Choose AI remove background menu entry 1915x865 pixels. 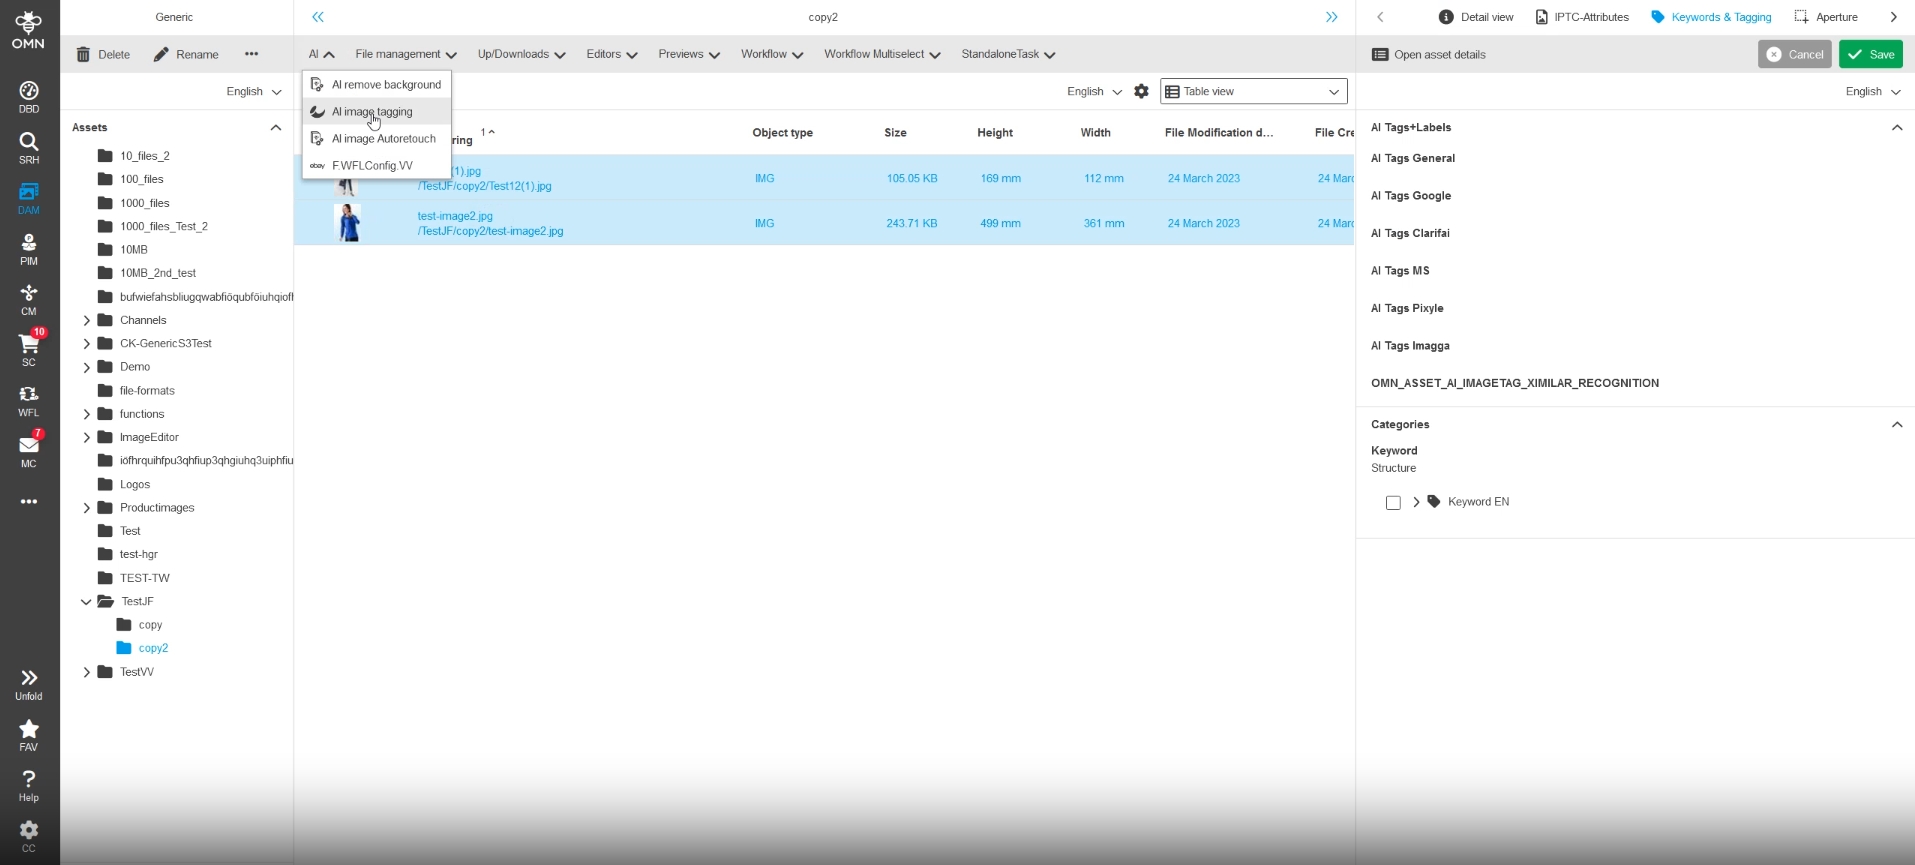pyautogui.click(x=385, y=85)
